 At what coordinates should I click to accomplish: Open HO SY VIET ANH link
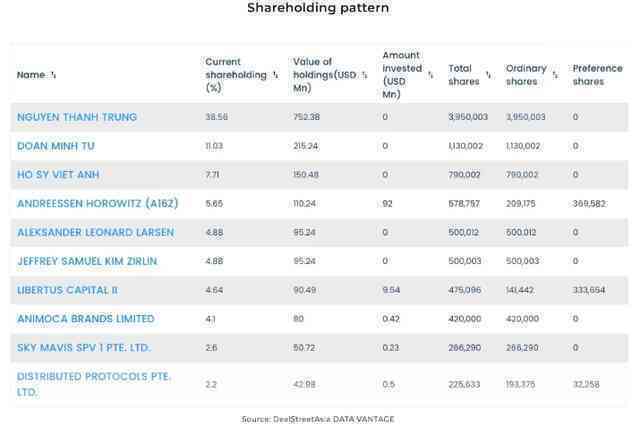[x=58, y=175]
